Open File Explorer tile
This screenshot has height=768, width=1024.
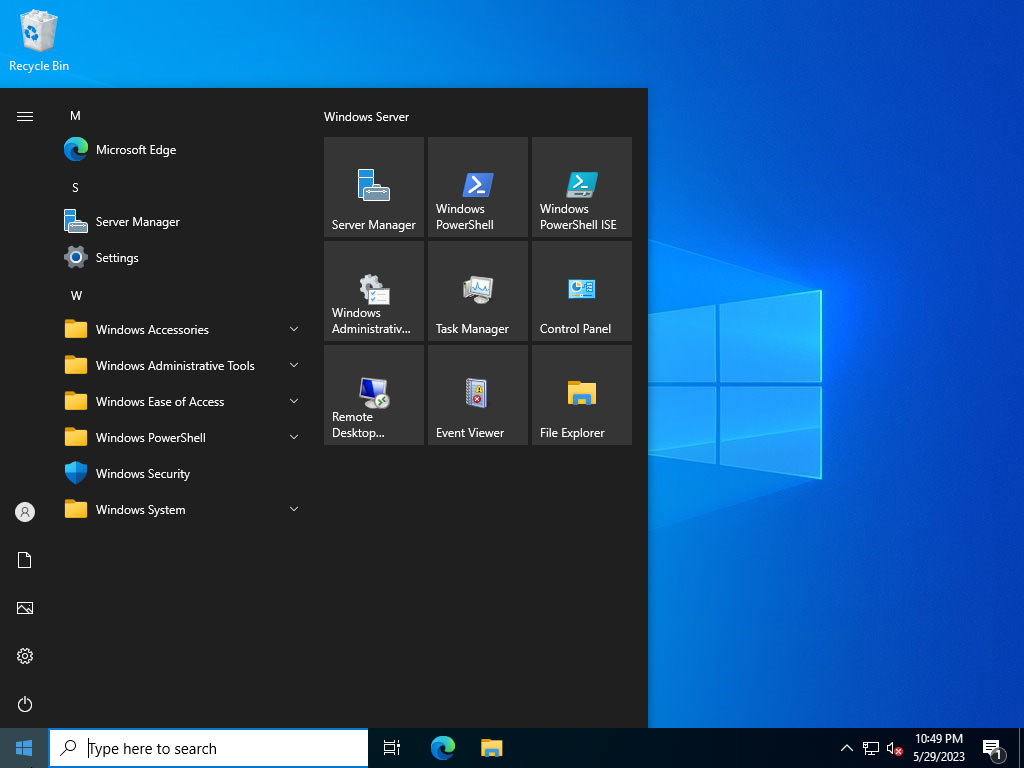pyautogui.click(x=581, y=394)
